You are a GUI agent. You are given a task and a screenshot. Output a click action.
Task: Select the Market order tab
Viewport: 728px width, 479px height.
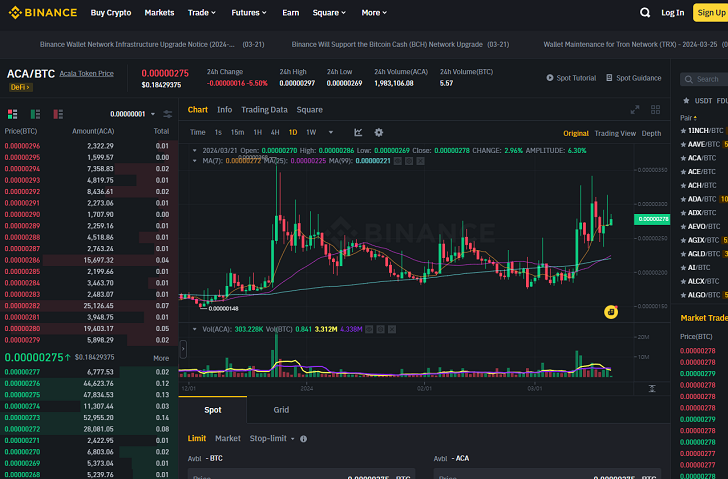(x=228, y=438)
